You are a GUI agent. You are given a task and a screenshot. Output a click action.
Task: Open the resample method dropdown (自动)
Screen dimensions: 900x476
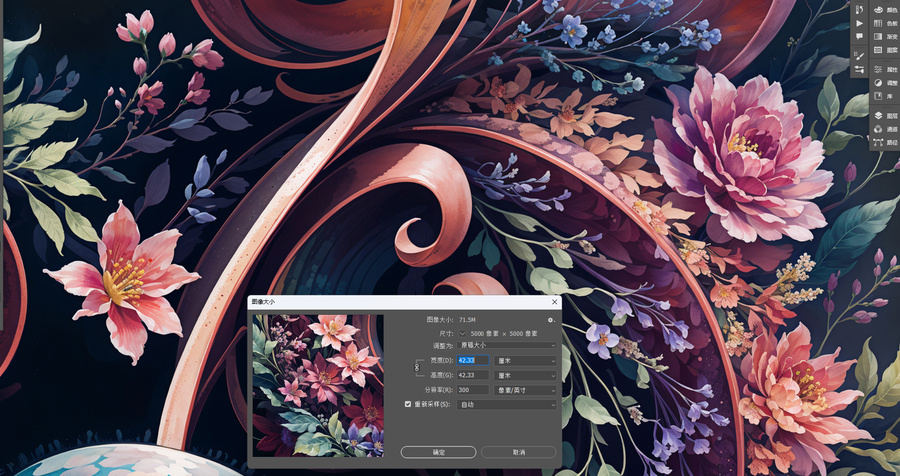(507, 404)
